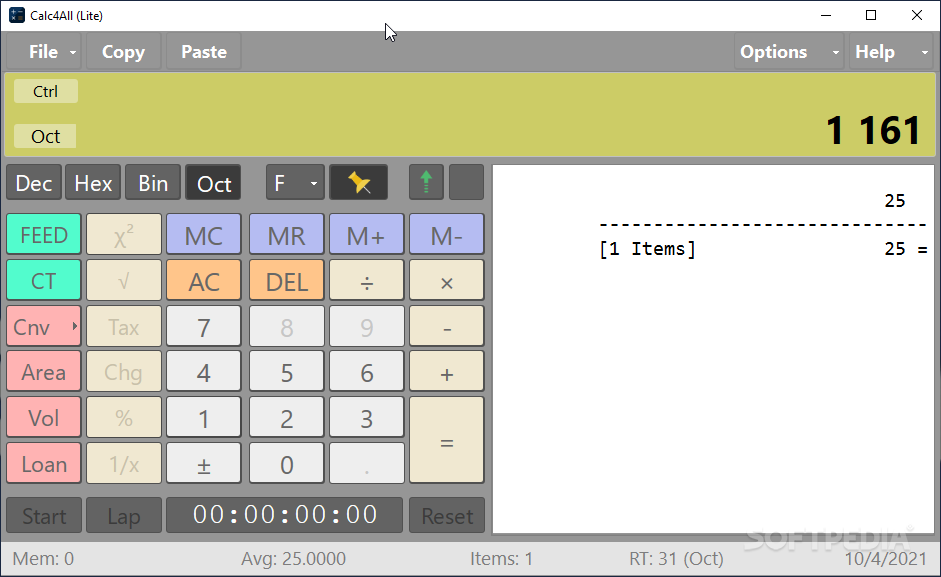941x577 pixels.
Task: Click the blank gray button beside the arrow
Action: coord(466,183)
